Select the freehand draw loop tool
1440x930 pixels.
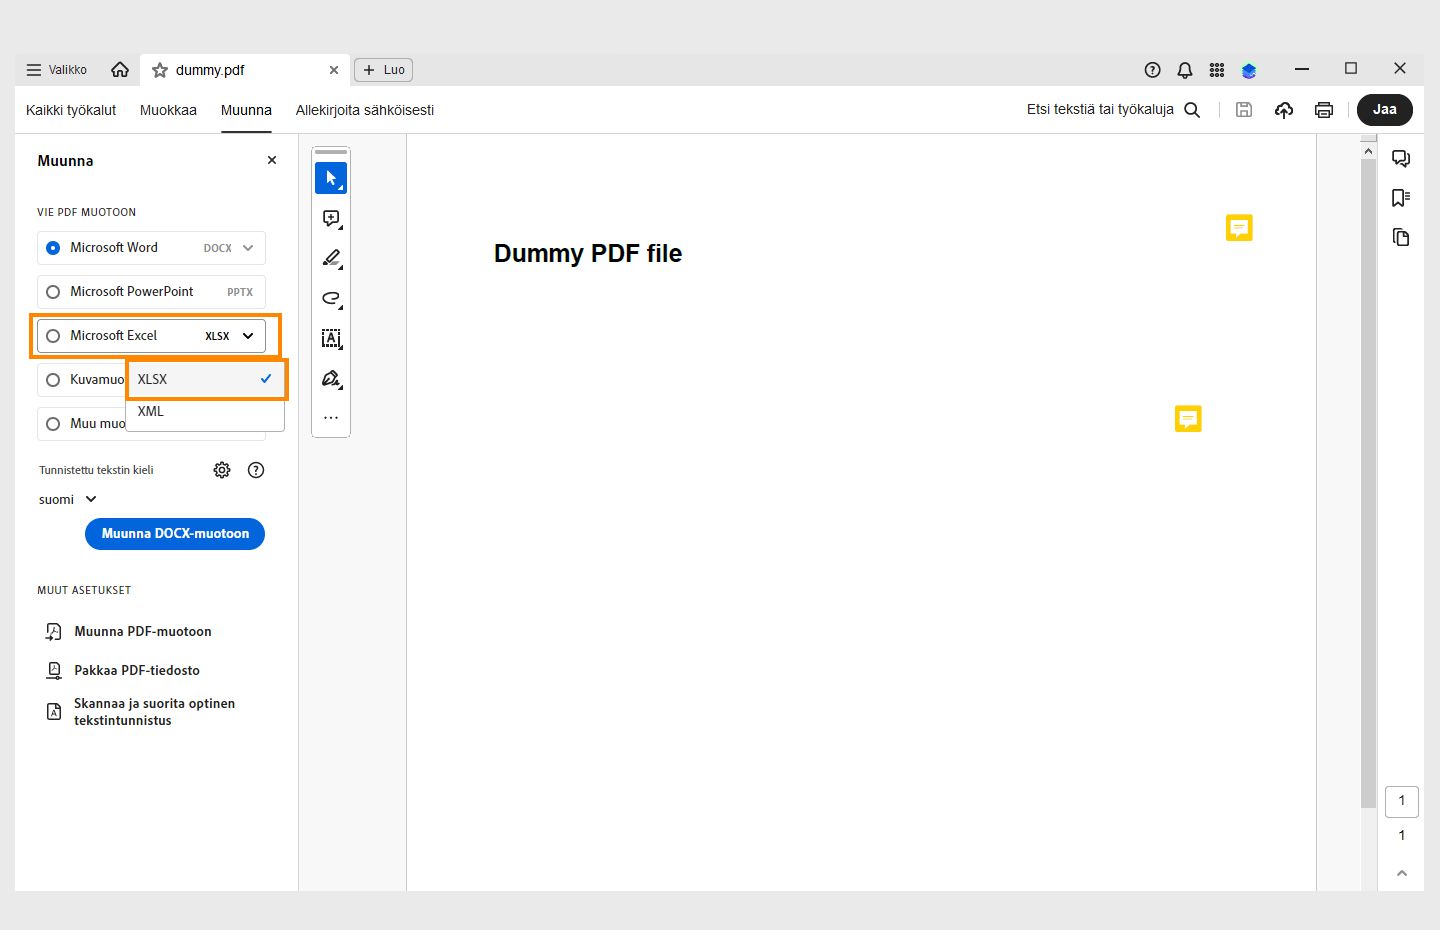331,298
